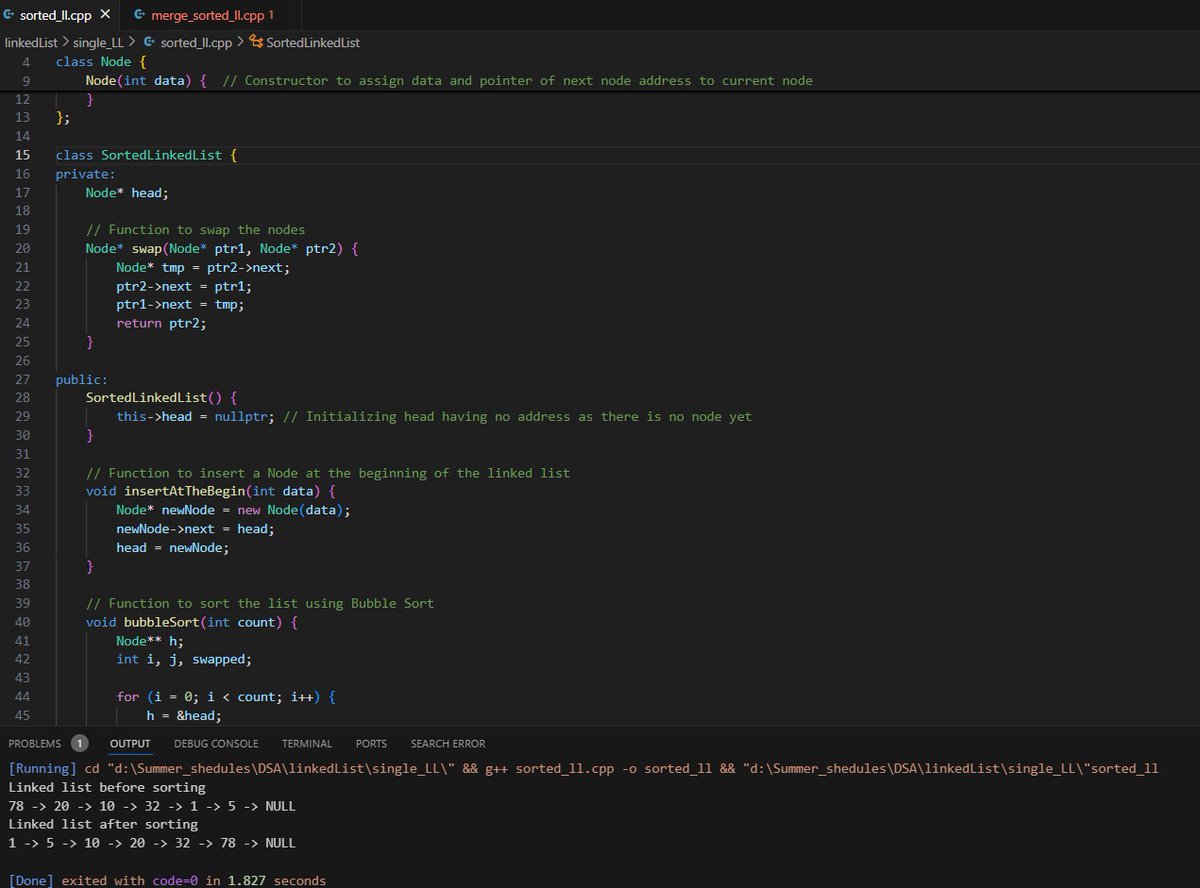This screenshot has width=1200, height=888.
Task: Click the problems count badge showing 1
Action: click(x=79, y=744)
